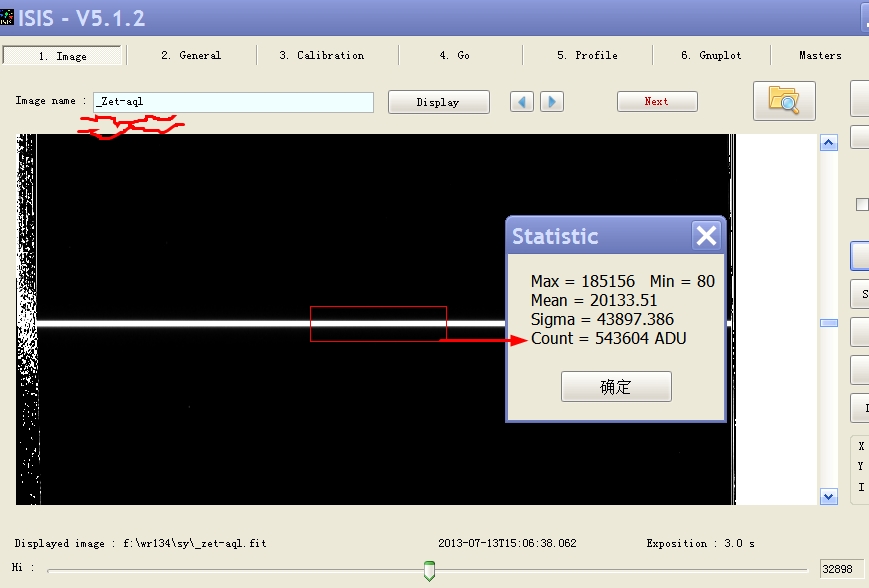
Task: Go to the 4. Go tab
Action: [x=454, y=56]
